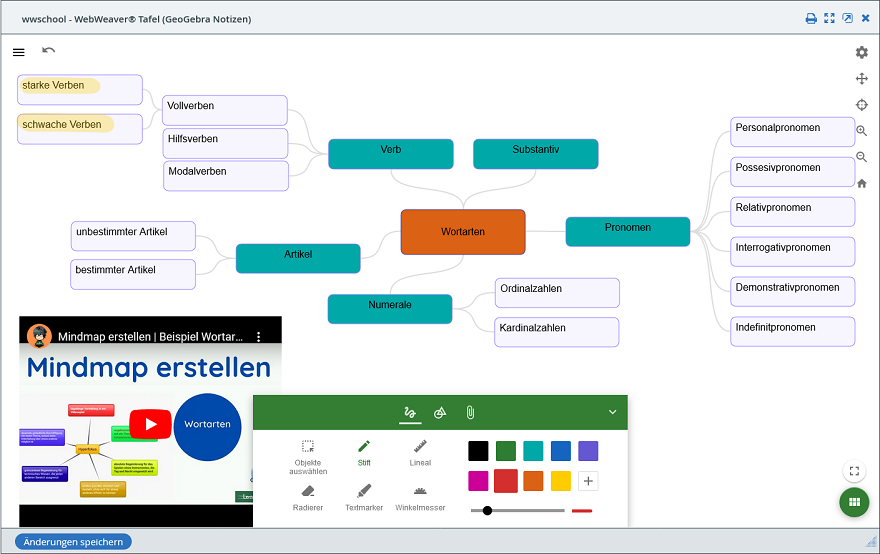Reset view with the home icon
Screen dimensions: 880x554
[x=861, y=183]
